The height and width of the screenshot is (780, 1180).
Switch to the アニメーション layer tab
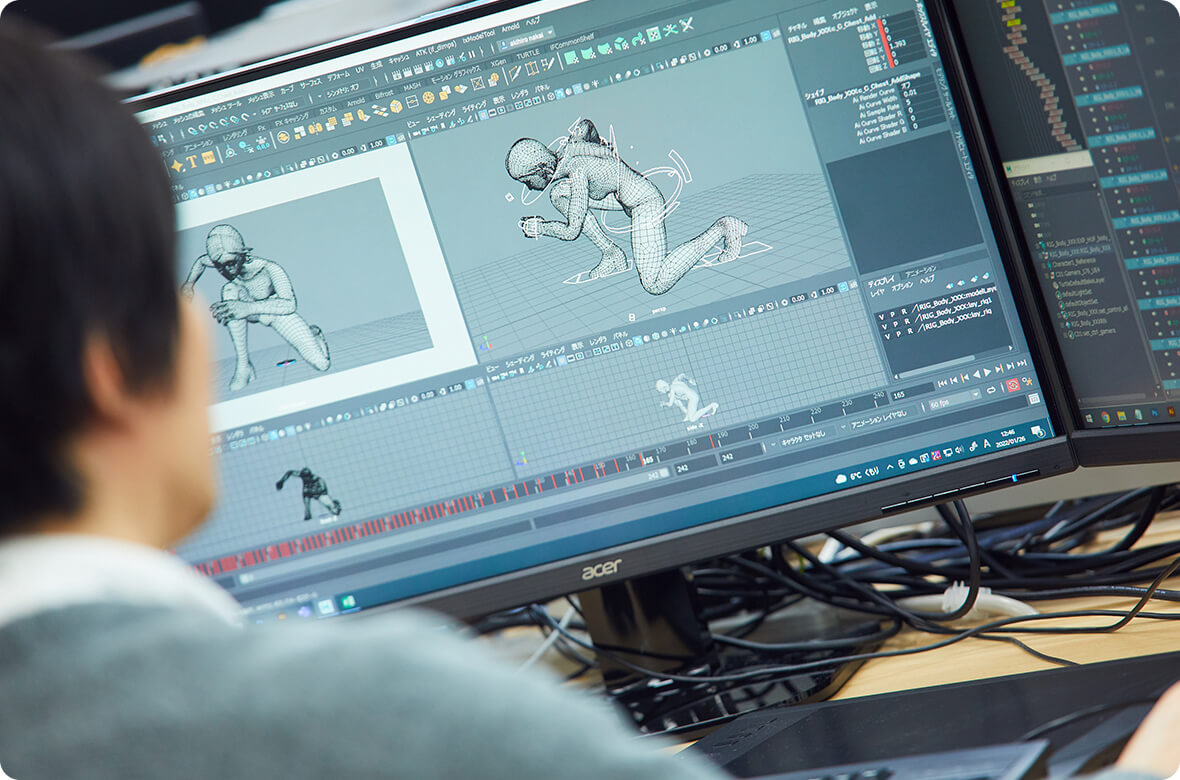pyautogui.click(x=920, y=271)
